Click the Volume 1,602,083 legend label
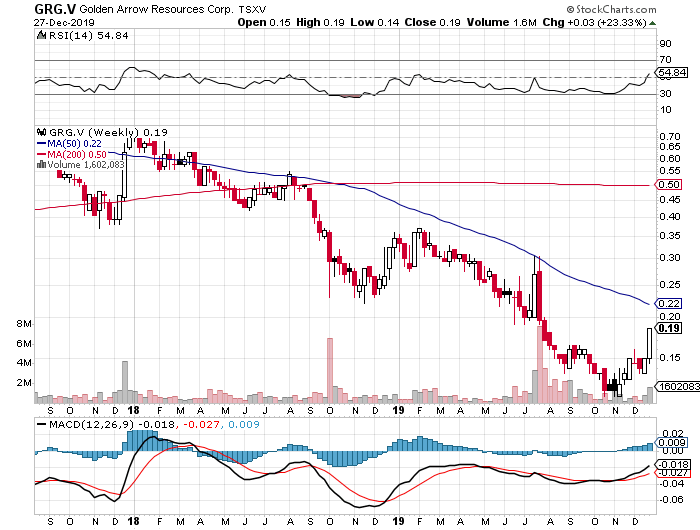 [86, 165]
